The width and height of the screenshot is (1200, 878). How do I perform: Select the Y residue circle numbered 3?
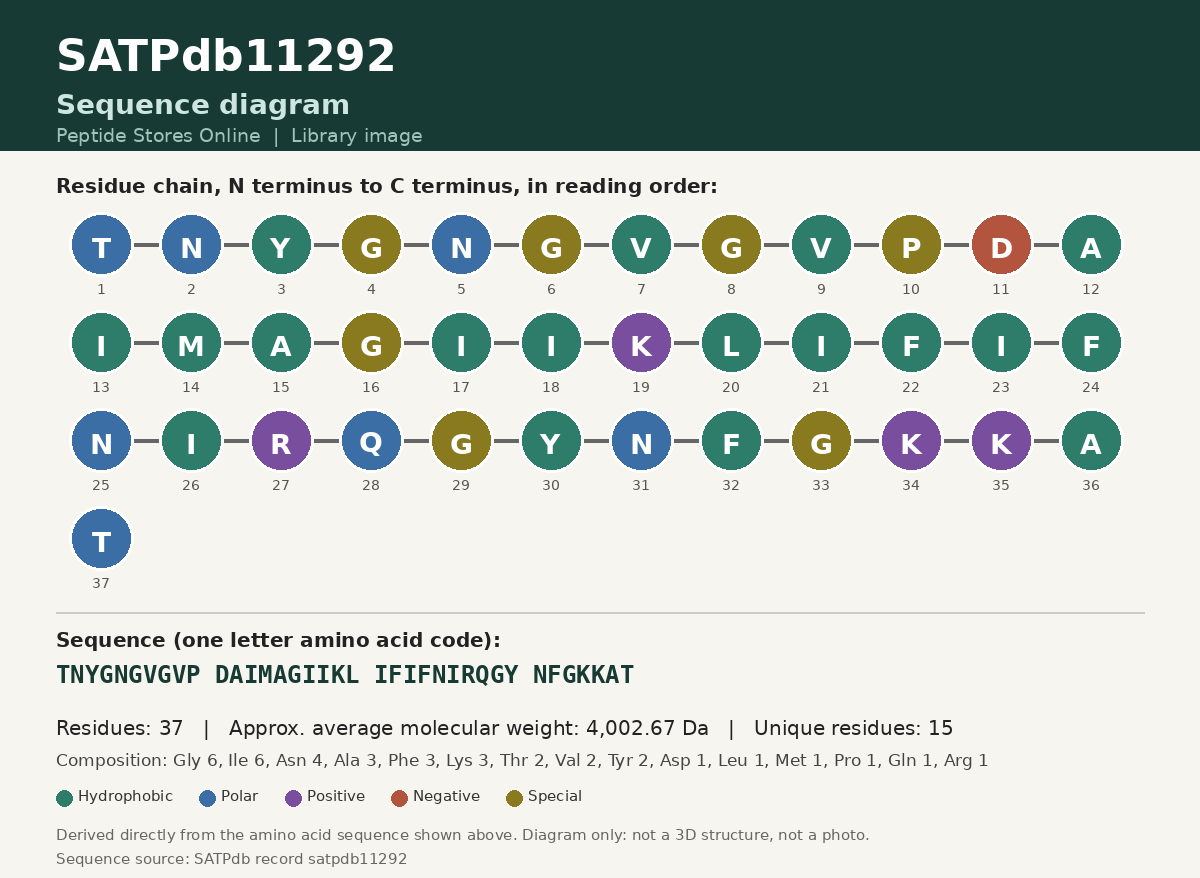(281, 245)
